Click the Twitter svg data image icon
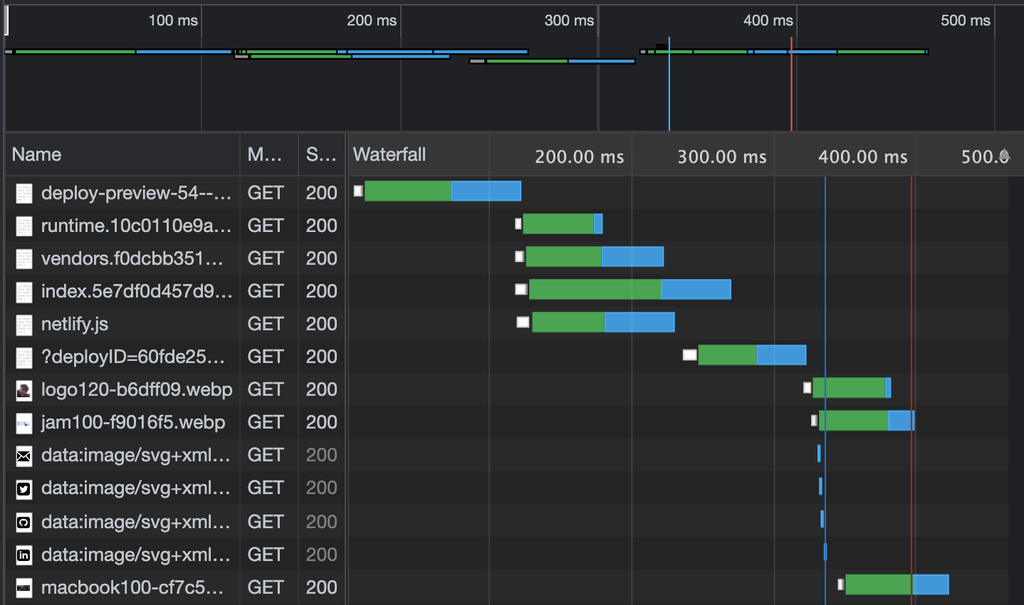The height and width of the screenshot is (605, 1024). click(24, 489)
